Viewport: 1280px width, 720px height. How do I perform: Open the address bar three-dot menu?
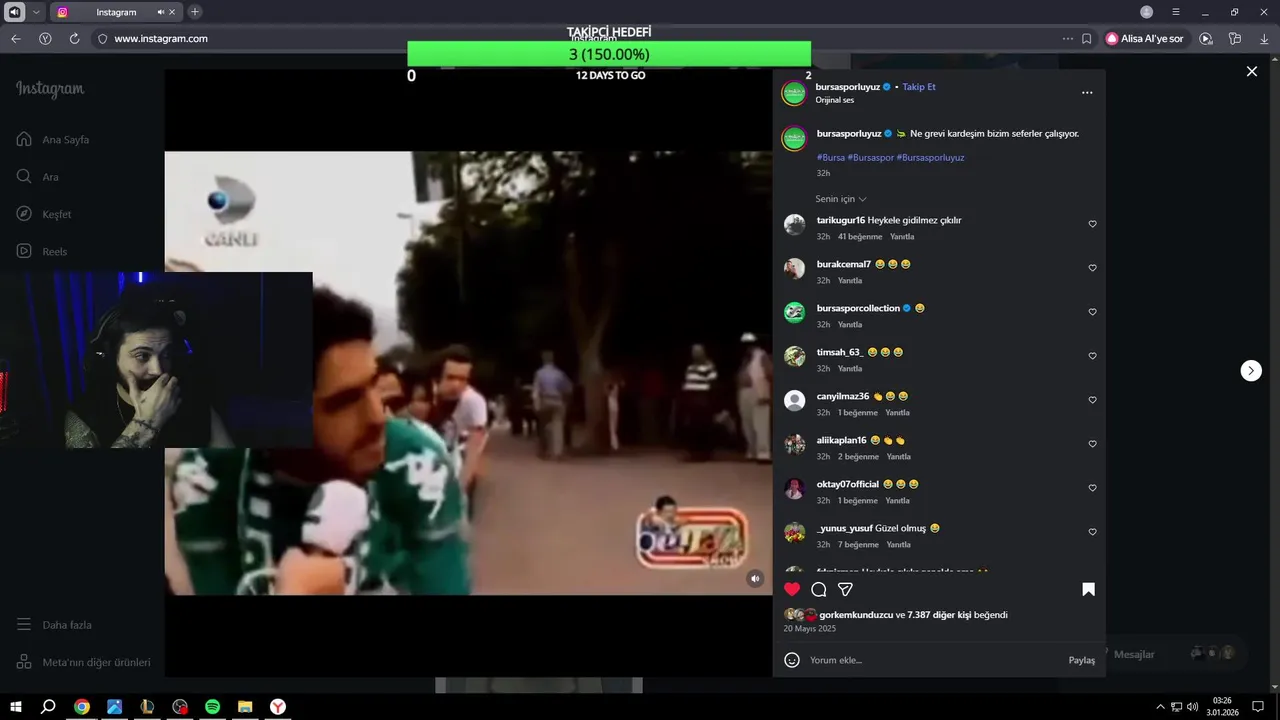(x=1068, y=39)
